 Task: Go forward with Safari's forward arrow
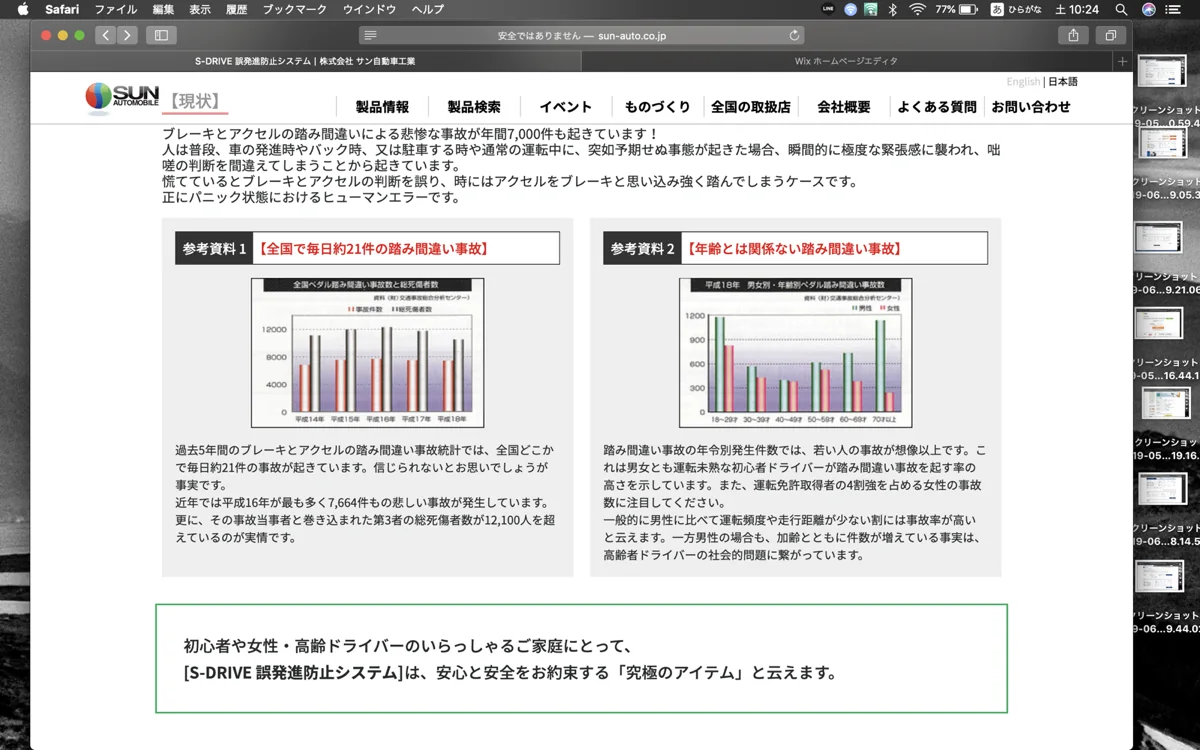tap(127, 35)
